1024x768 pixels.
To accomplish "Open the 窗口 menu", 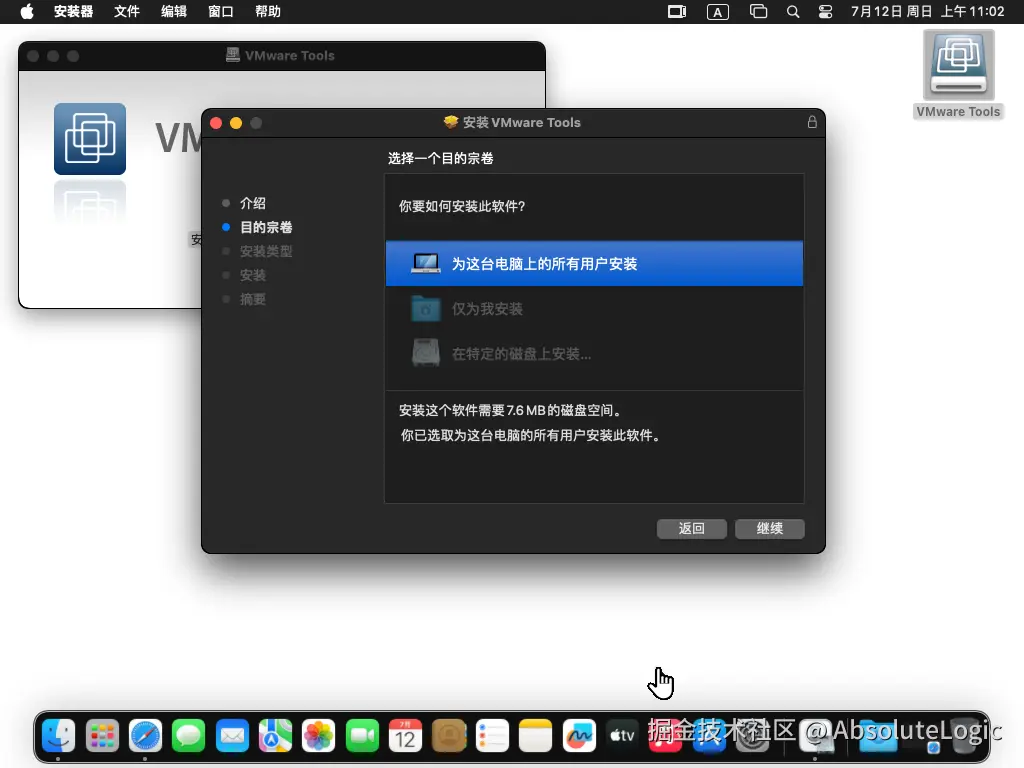I will [x=221, y=12].
